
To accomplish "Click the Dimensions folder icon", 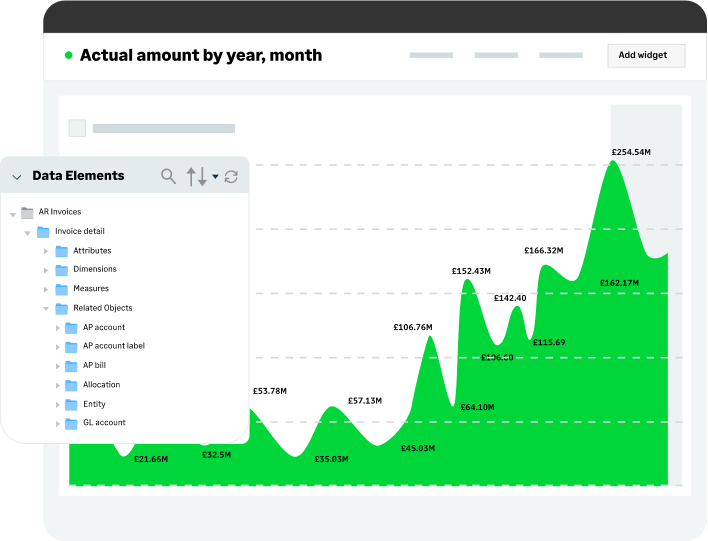I will click(x=61, y=270).
